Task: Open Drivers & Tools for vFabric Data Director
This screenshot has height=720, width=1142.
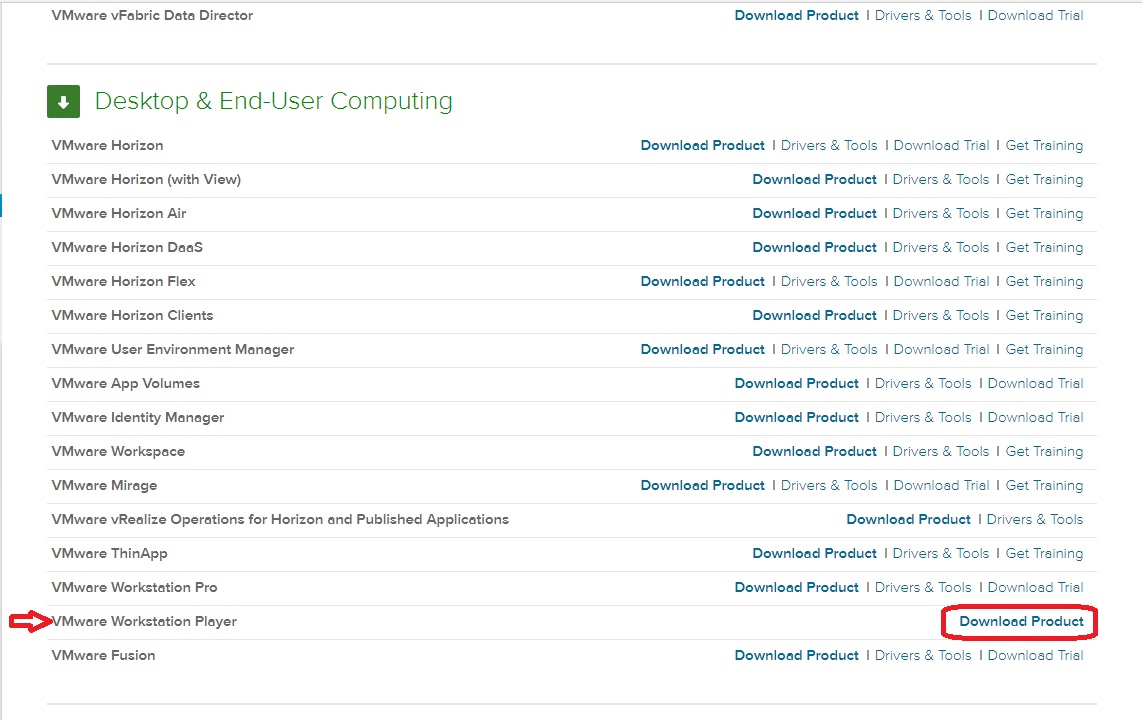Action: click(923, 15)
